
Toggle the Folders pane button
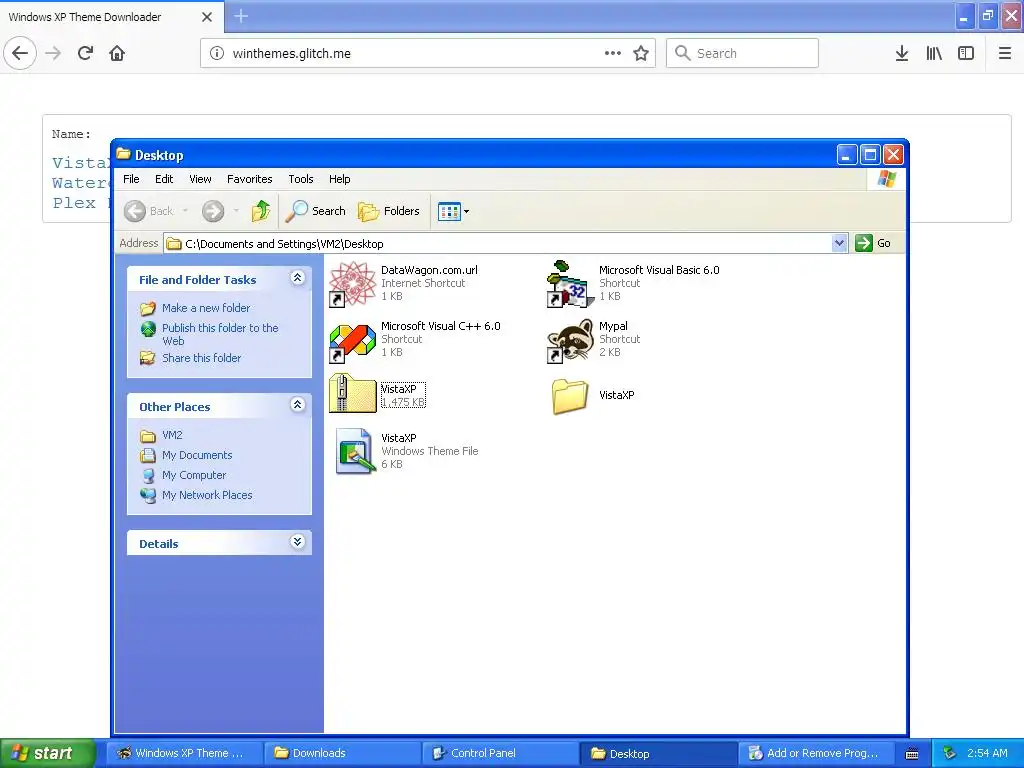point(389,211)
